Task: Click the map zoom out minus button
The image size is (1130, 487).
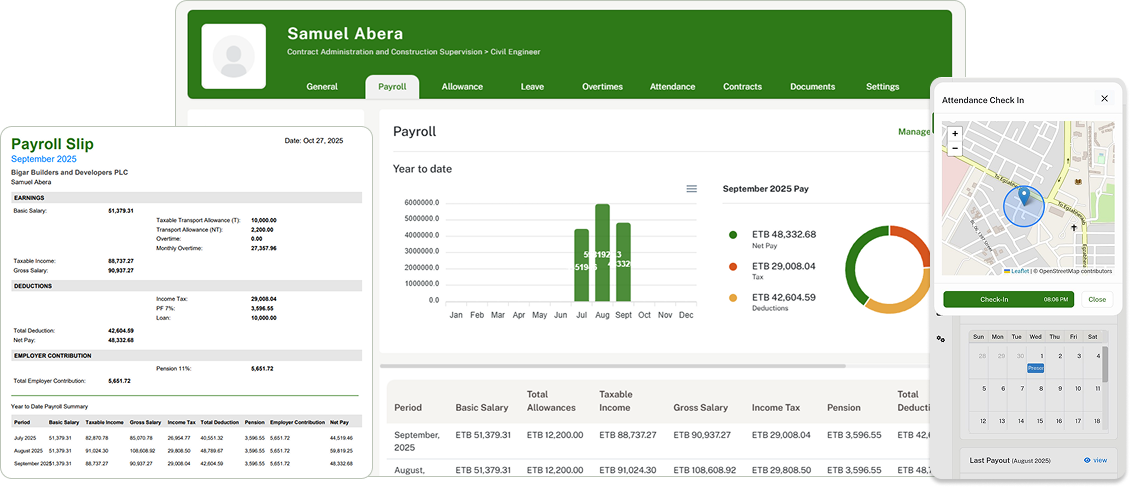Action: 955,148
